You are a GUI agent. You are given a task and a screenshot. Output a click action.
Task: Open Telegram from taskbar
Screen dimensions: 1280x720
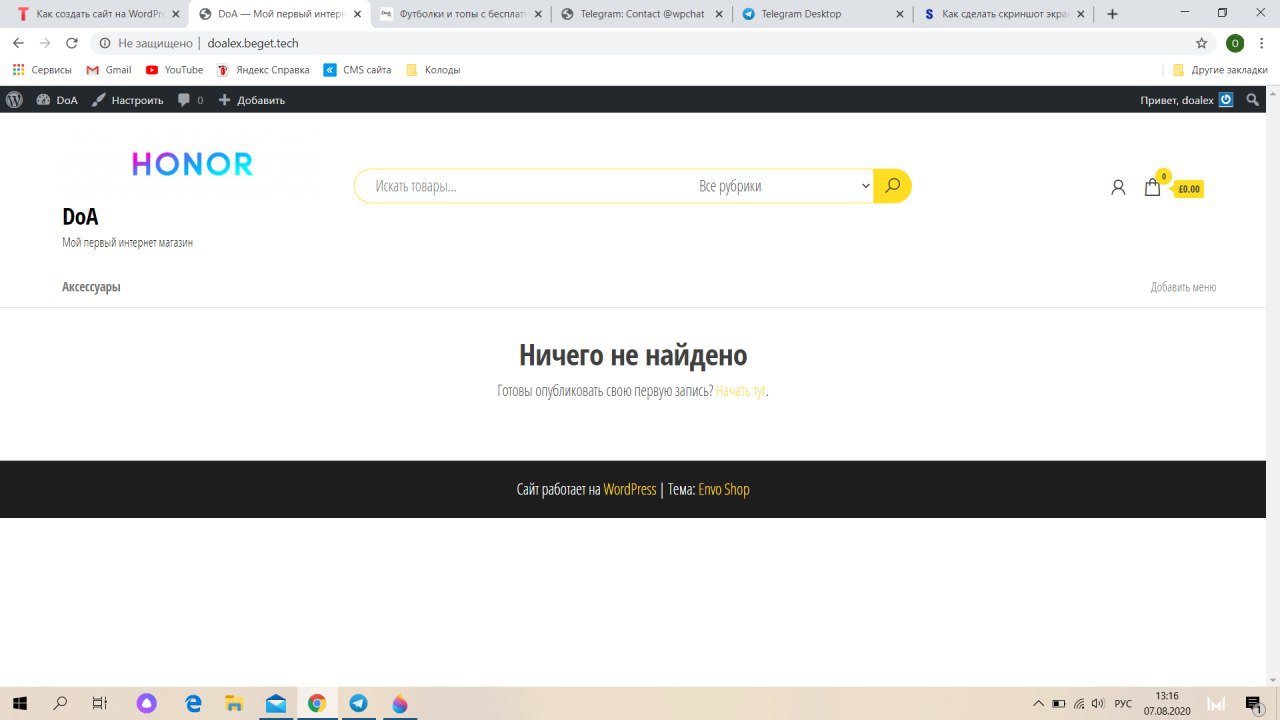[x=358, y=704]
